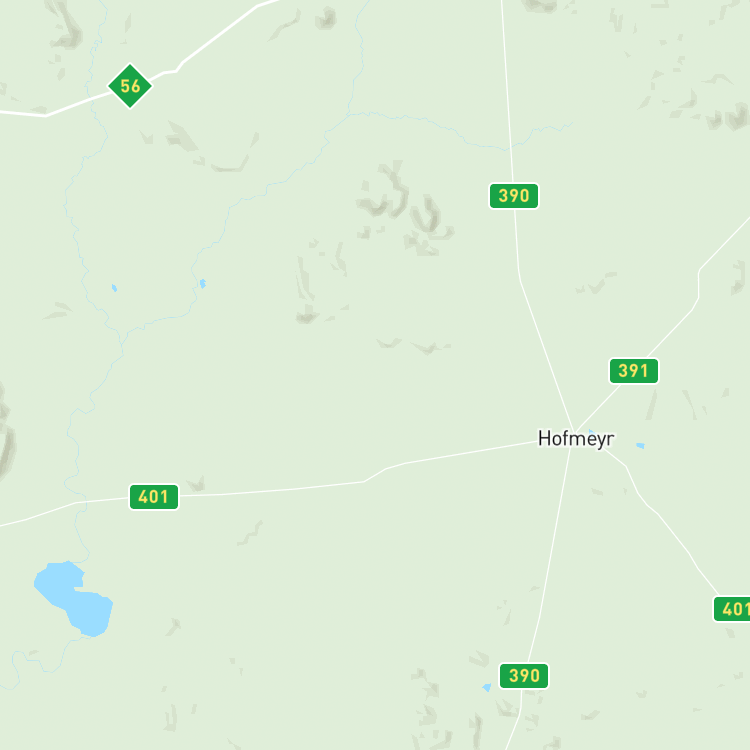Click the small pond beside the southern 390 shield
Image resolution: width=750 pixels, height=750 pixels.
pyautogui.click(x=487, y=687)
